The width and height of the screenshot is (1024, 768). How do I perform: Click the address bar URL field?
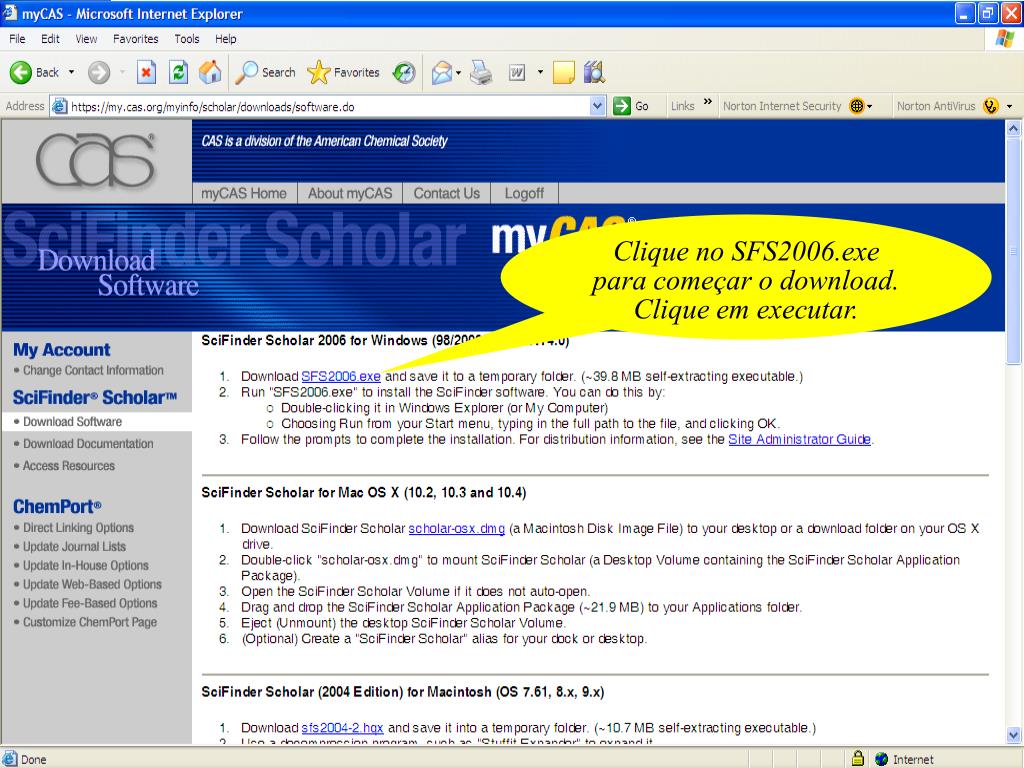[328, 106]
